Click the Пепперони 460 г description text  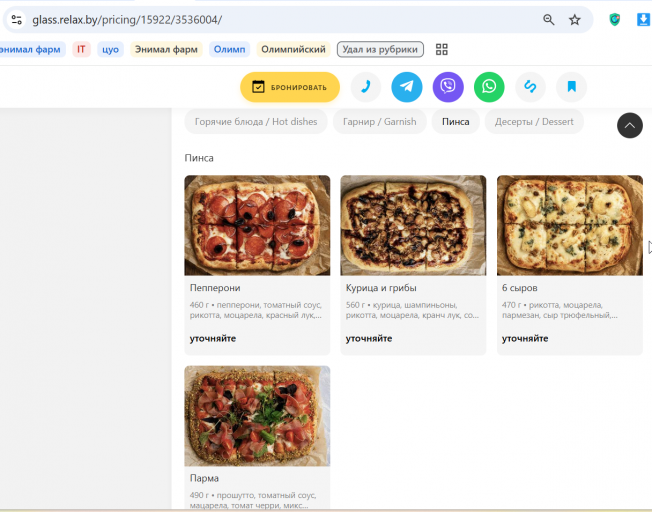click(x=256, y=310)
